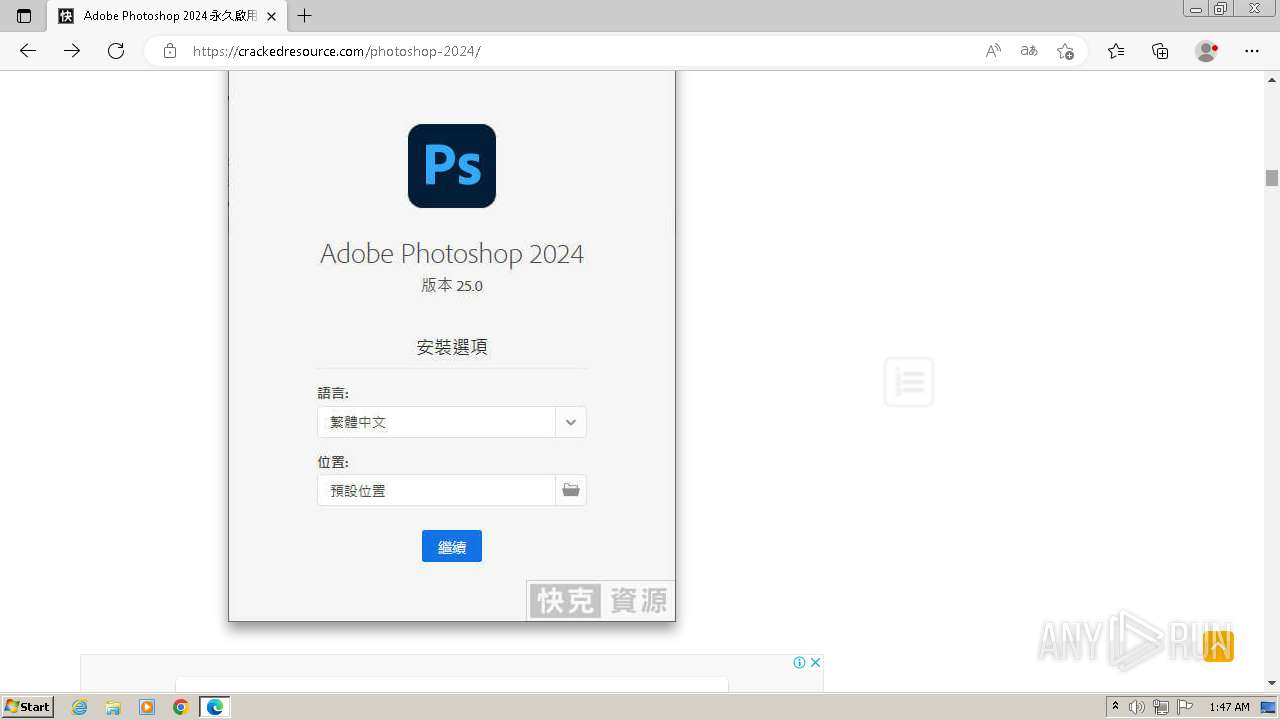
Task: Refresh the current page
Action: (116, 51)
